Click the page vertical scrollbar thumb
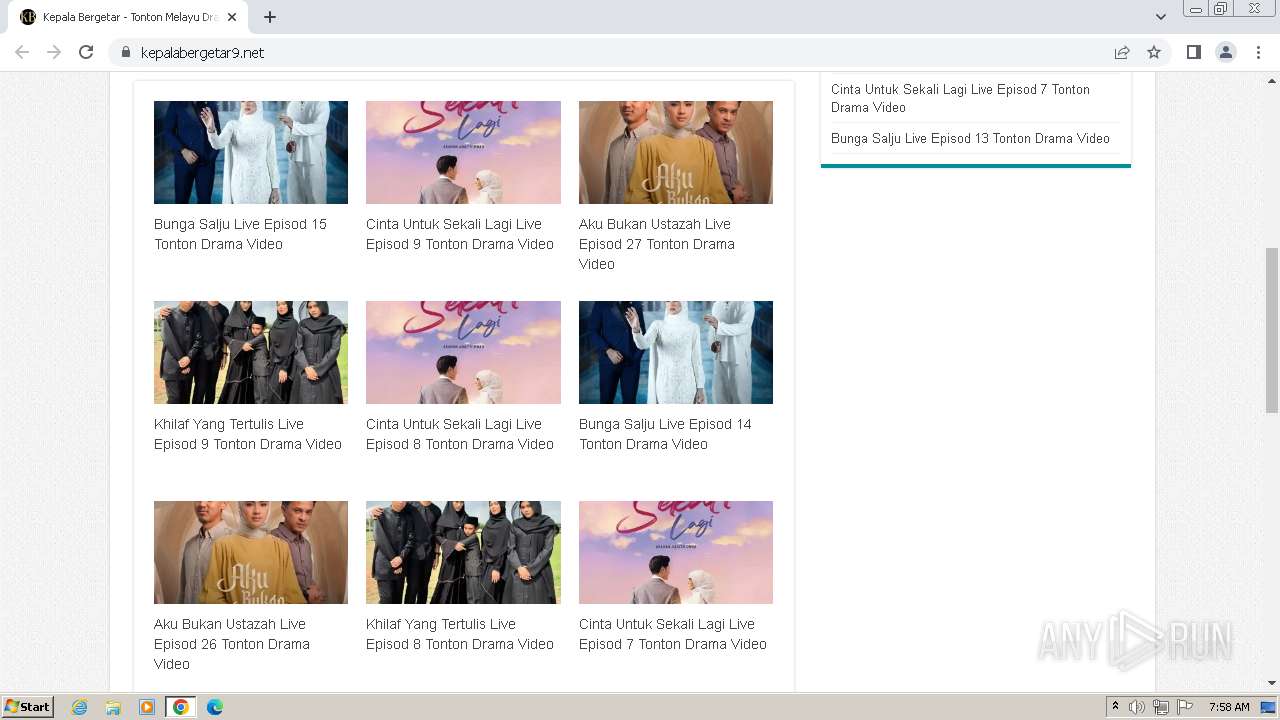 [1272, 330]
